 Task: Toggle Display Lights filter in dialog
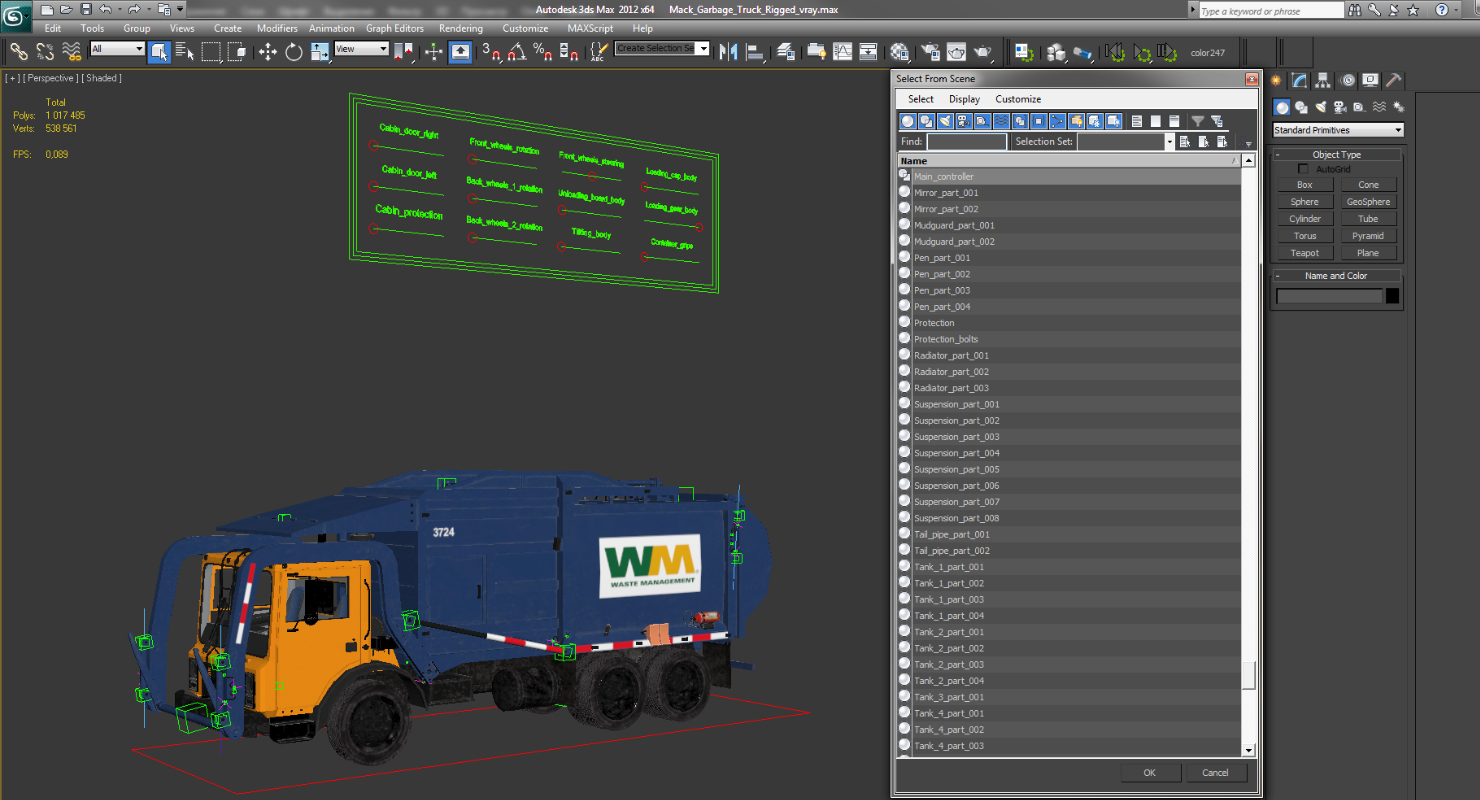[x=945, y=121]
